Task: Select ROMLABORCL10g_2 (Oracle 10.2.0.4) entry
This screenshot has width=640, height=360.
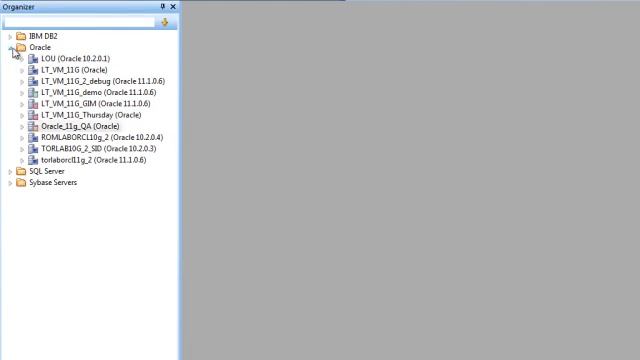Action: pos(102,138)
